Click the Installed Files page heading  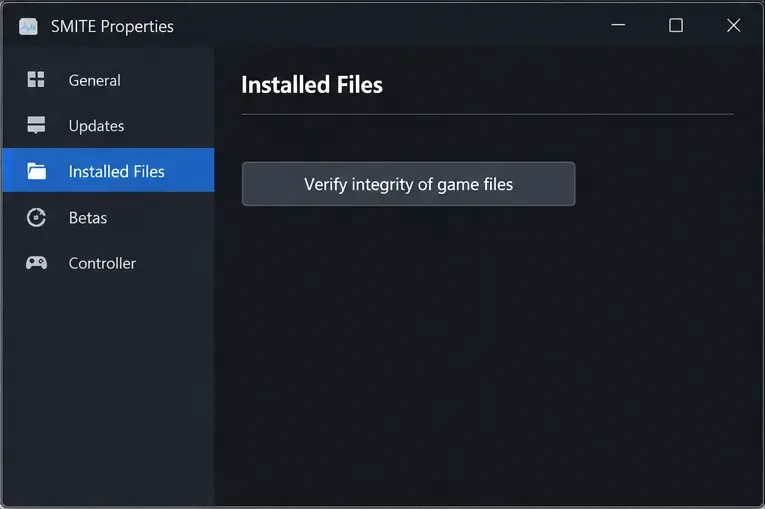[x=312, y=85]
